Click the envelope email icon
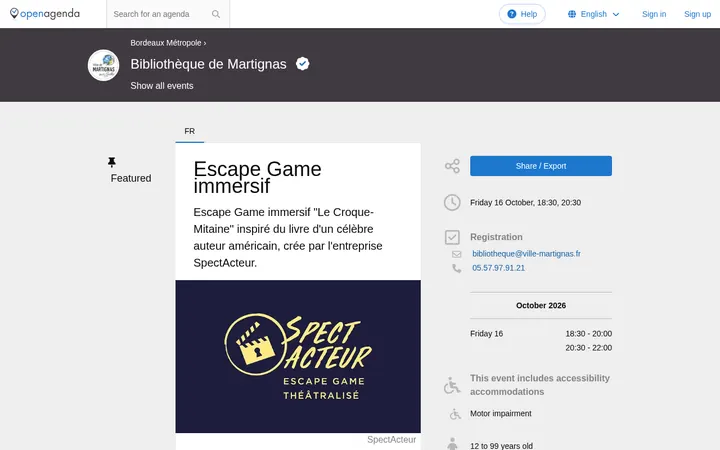This screenshot has height=450, width=720. 456,254
